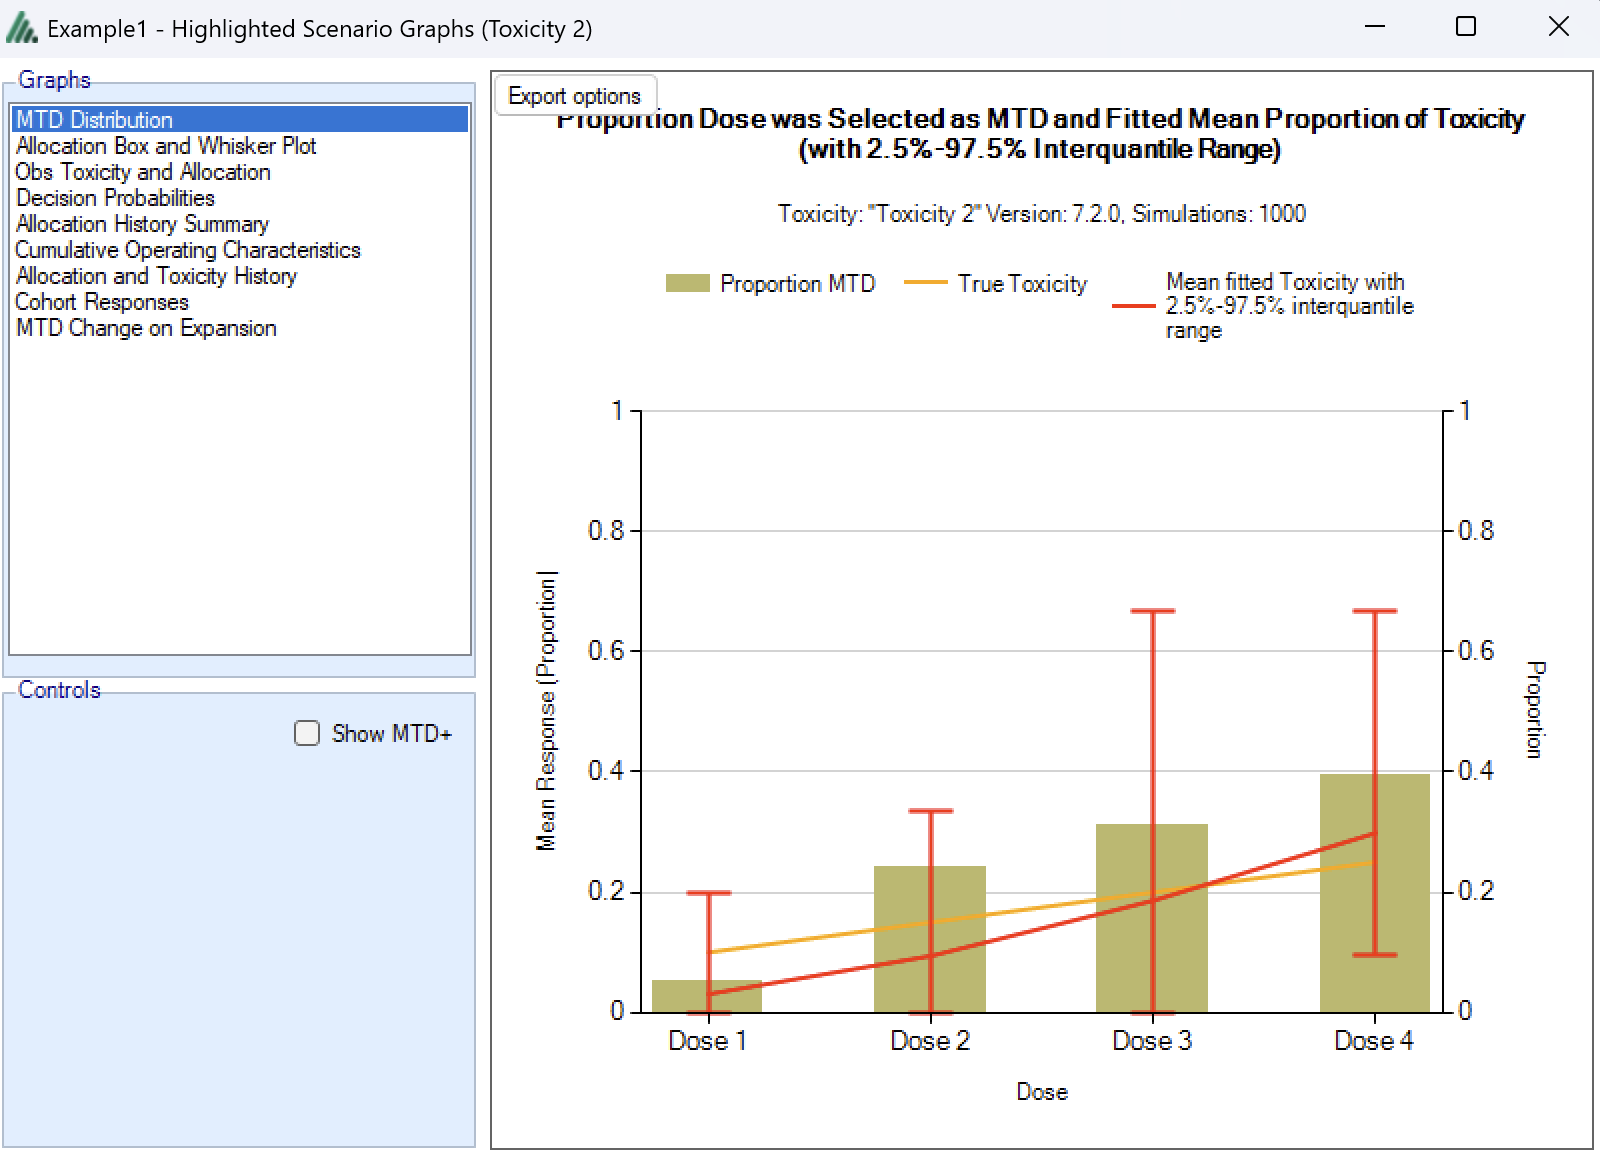The width and height of the screenshot is (1600, 1162).
Task: Click the True Toxicity legend line
Action: [925, 284]
